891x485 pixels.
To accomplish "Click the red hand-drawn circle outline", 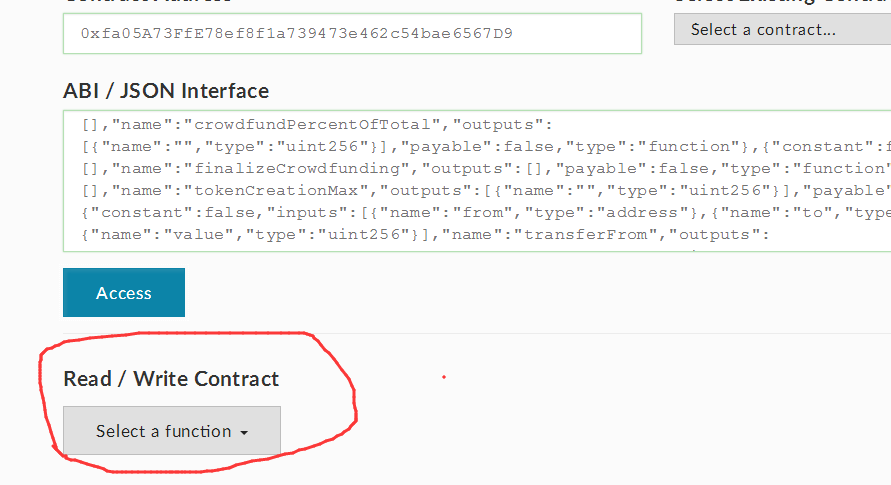I will (355, 400).
